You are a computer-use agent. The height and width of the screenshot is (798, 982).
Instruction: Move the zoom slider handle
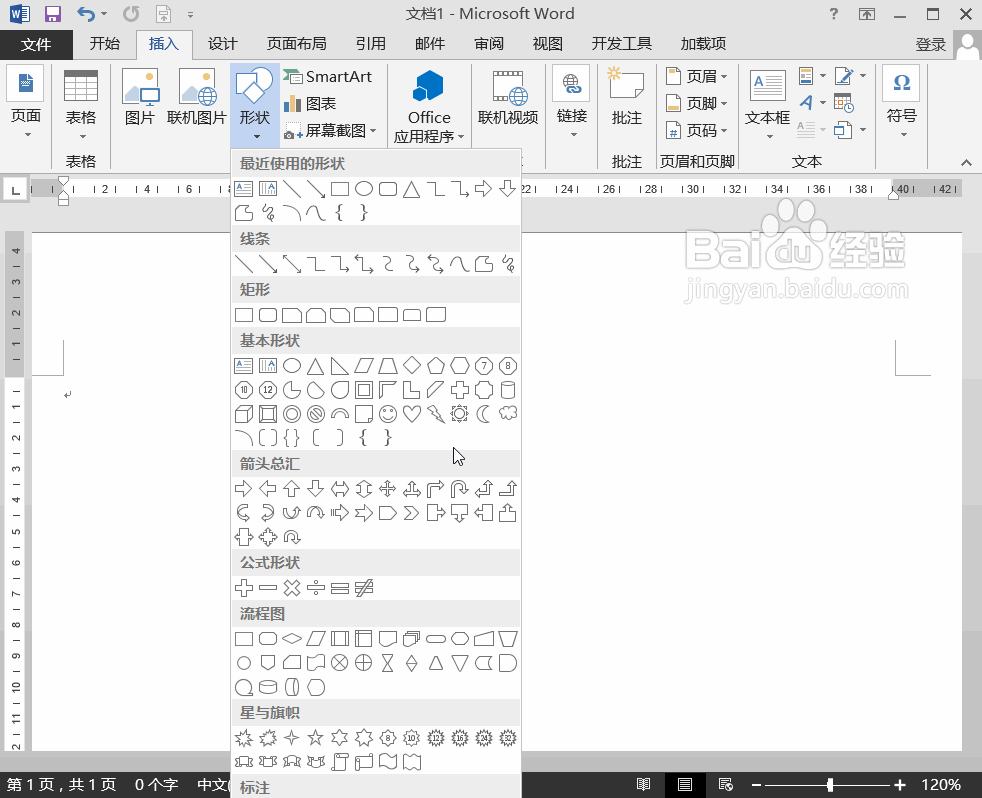pos(830,785)
